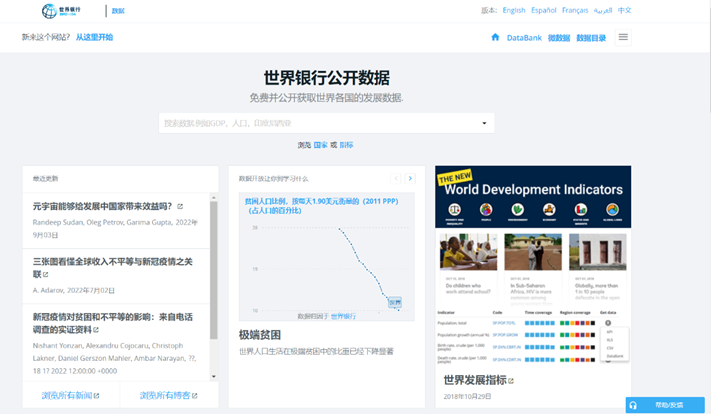711x414 pixels.
Task: Click SP.POP.GROW indicator code
Action: coord(505,335)
